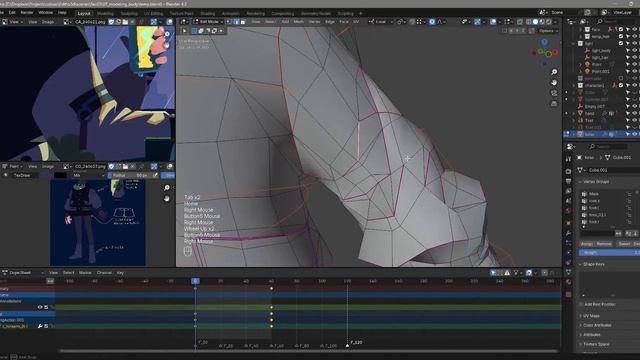The width and height of the screenshot is (640, 360).
Task: Open the Window top menu
Action: tap(46, 13)
